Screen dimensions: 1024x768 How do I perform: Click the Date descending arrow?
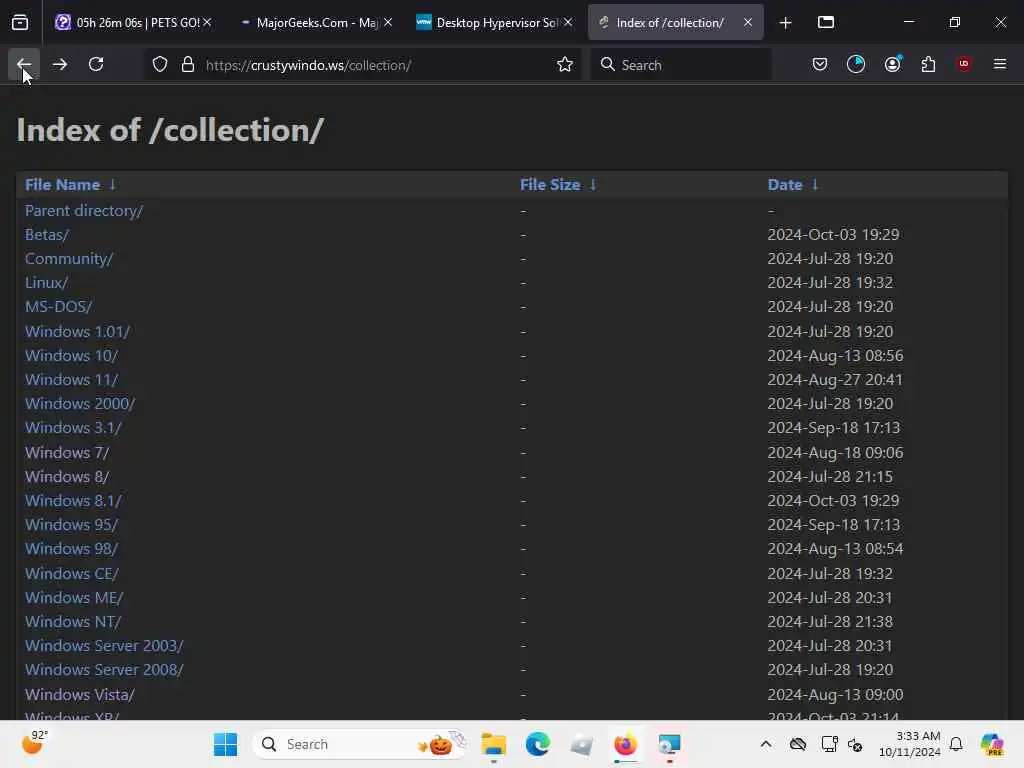click(814, 185)
